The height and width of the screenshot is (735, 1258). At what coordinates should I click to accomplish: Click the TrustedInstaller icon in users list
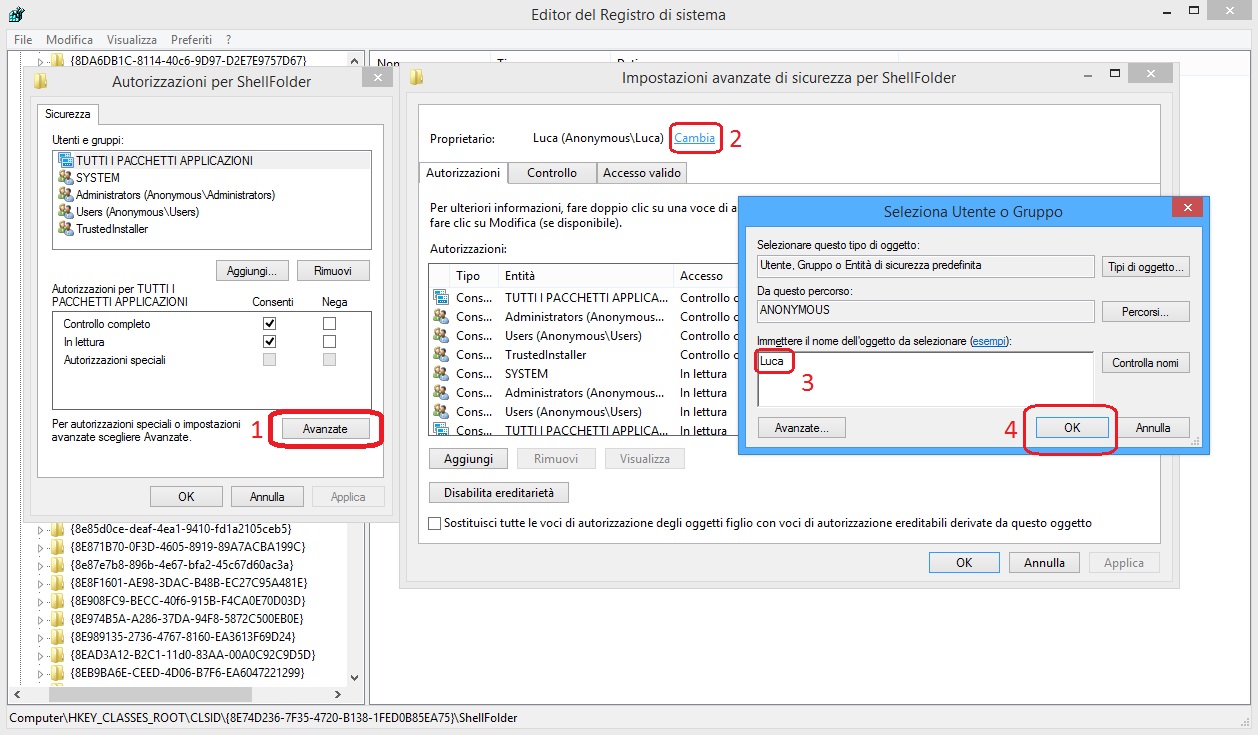[x=66, y=228]
